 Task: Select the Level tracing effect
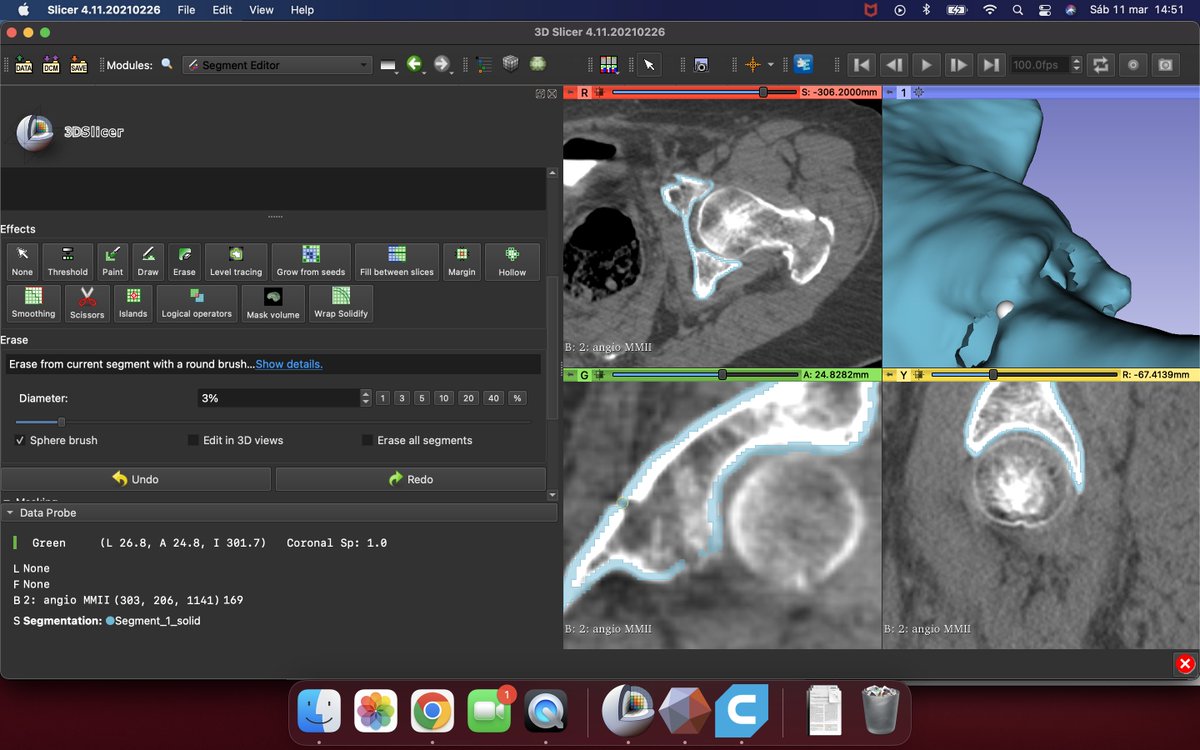tap(236, 261)
